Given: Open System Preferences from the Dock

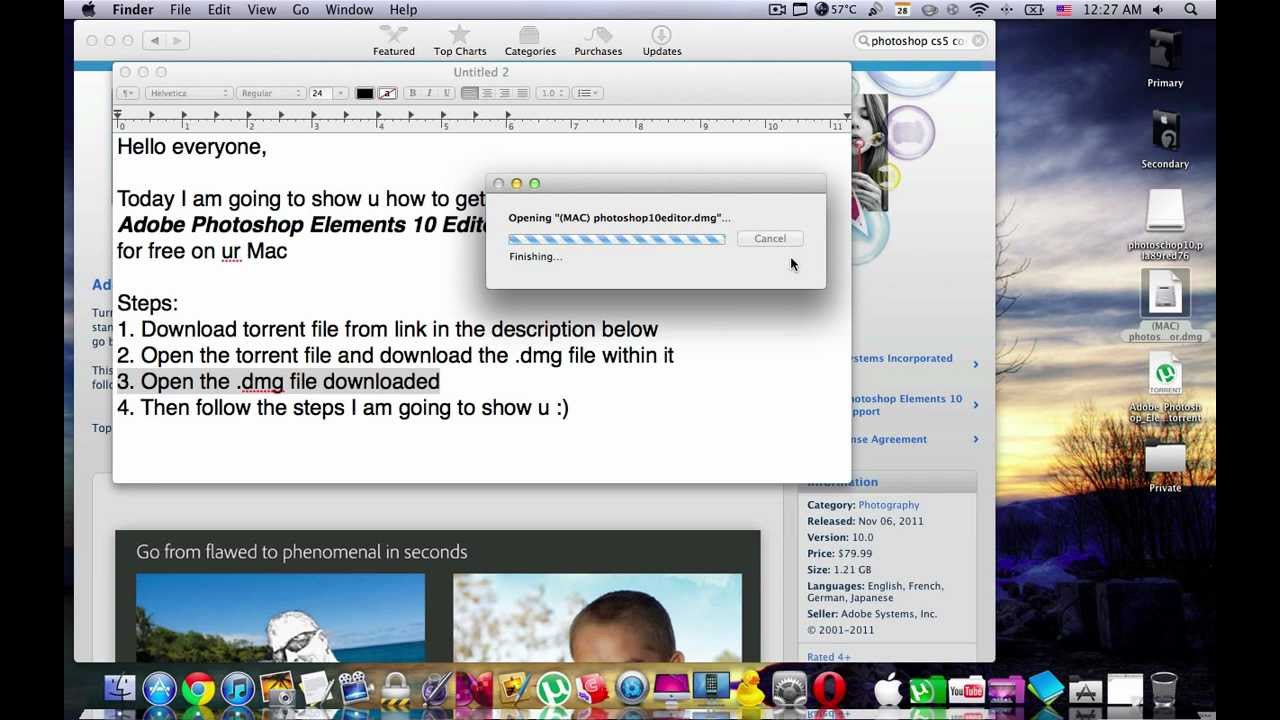Looking at the screenshot, I should [x=789, y=689].
